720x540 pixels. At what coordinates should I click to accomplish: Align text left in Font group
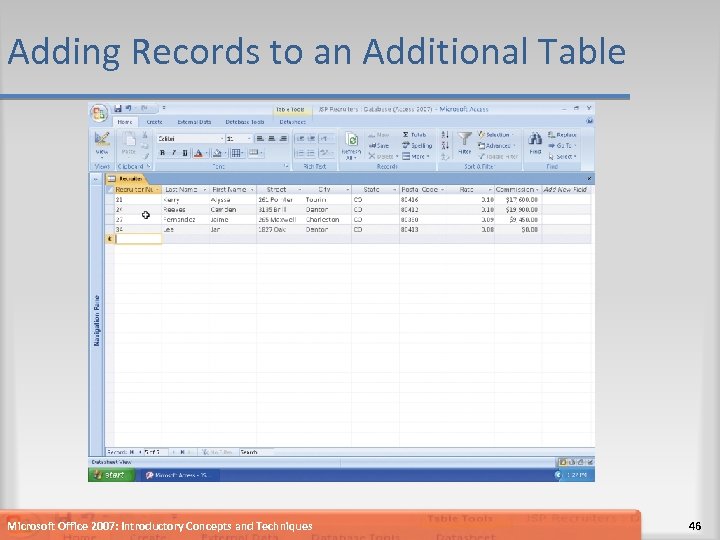pyautogui.click(x=260, y=138)
